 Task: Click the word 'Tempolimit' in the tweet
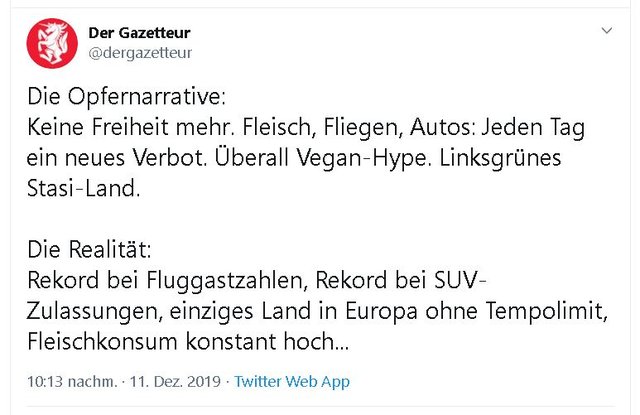coord(544,311)
